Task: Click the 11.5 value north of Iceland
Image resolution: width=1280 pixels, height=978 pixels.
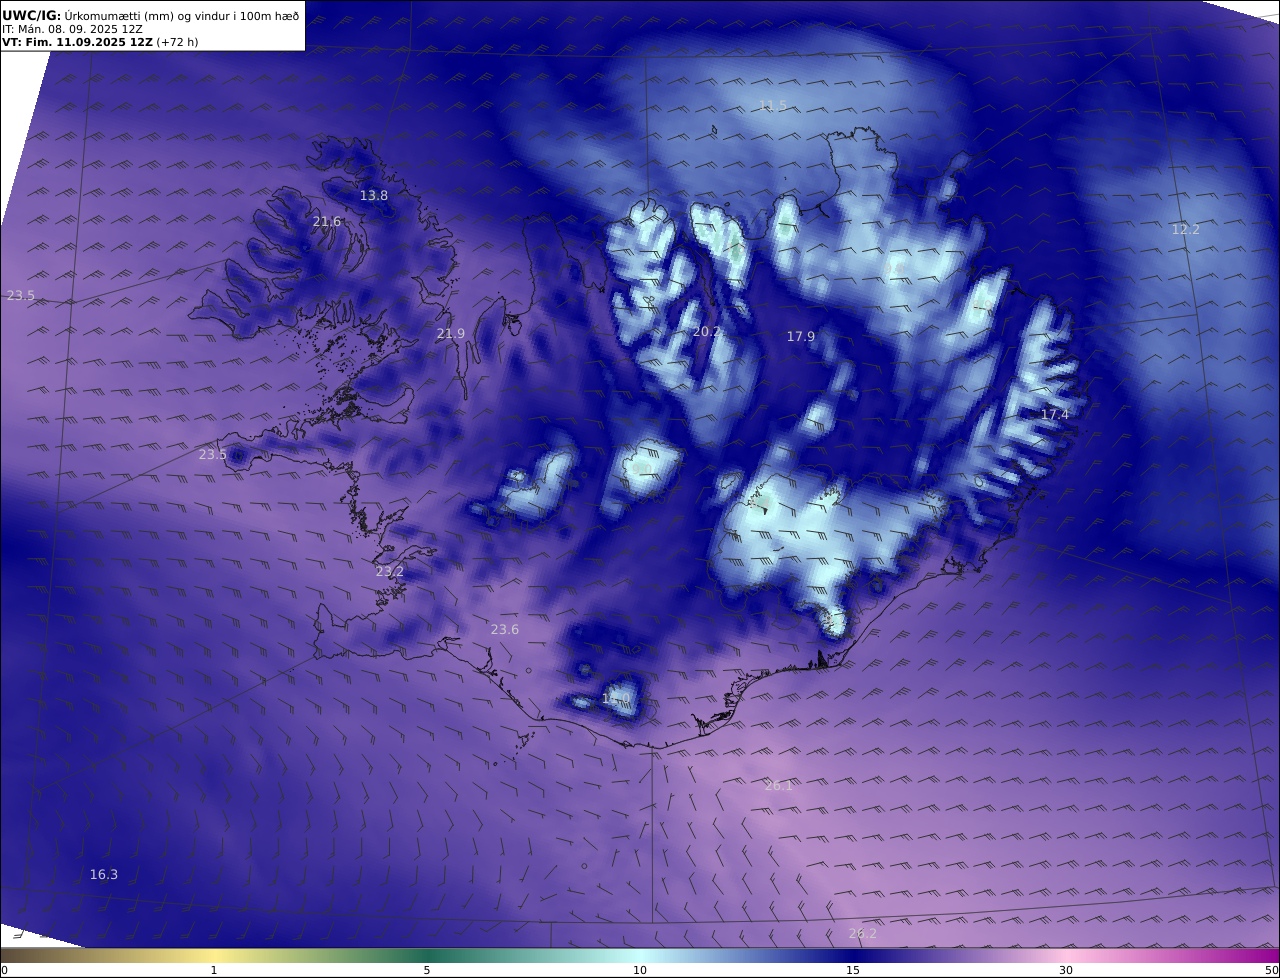Action: coord(773,105)
